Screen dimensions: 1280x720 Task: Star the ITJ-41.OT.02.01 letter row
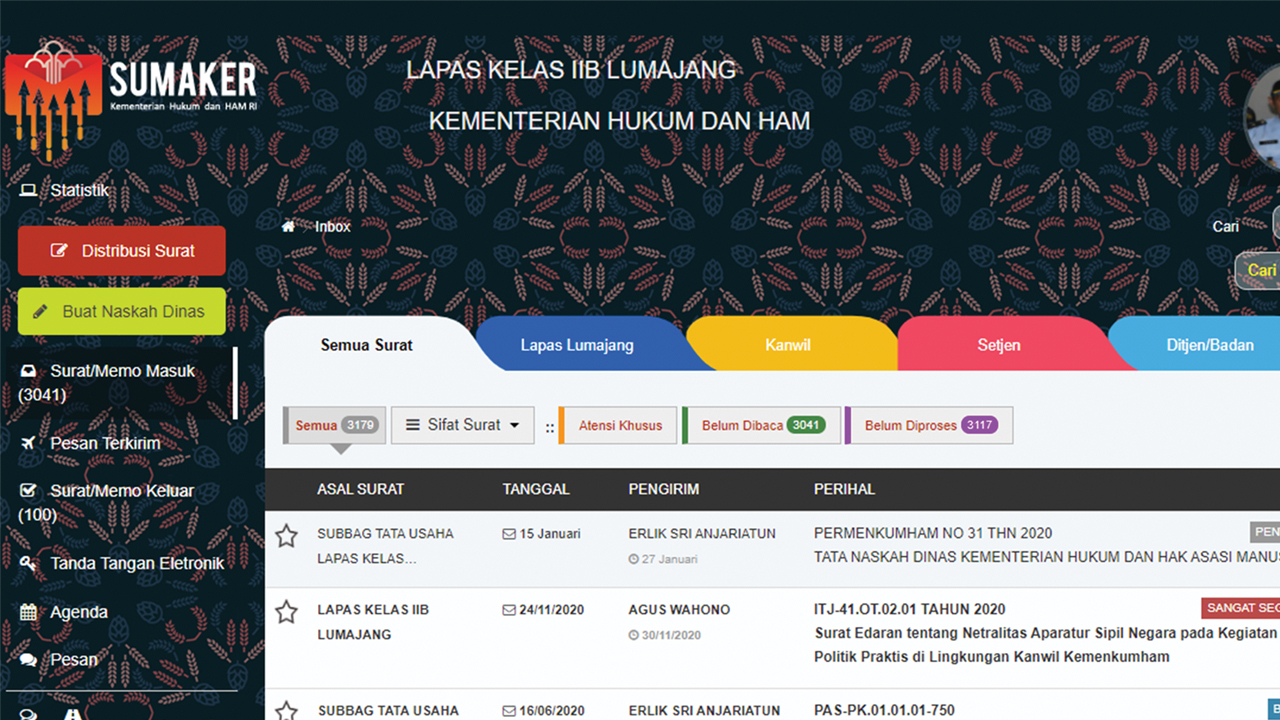(287, 612)
